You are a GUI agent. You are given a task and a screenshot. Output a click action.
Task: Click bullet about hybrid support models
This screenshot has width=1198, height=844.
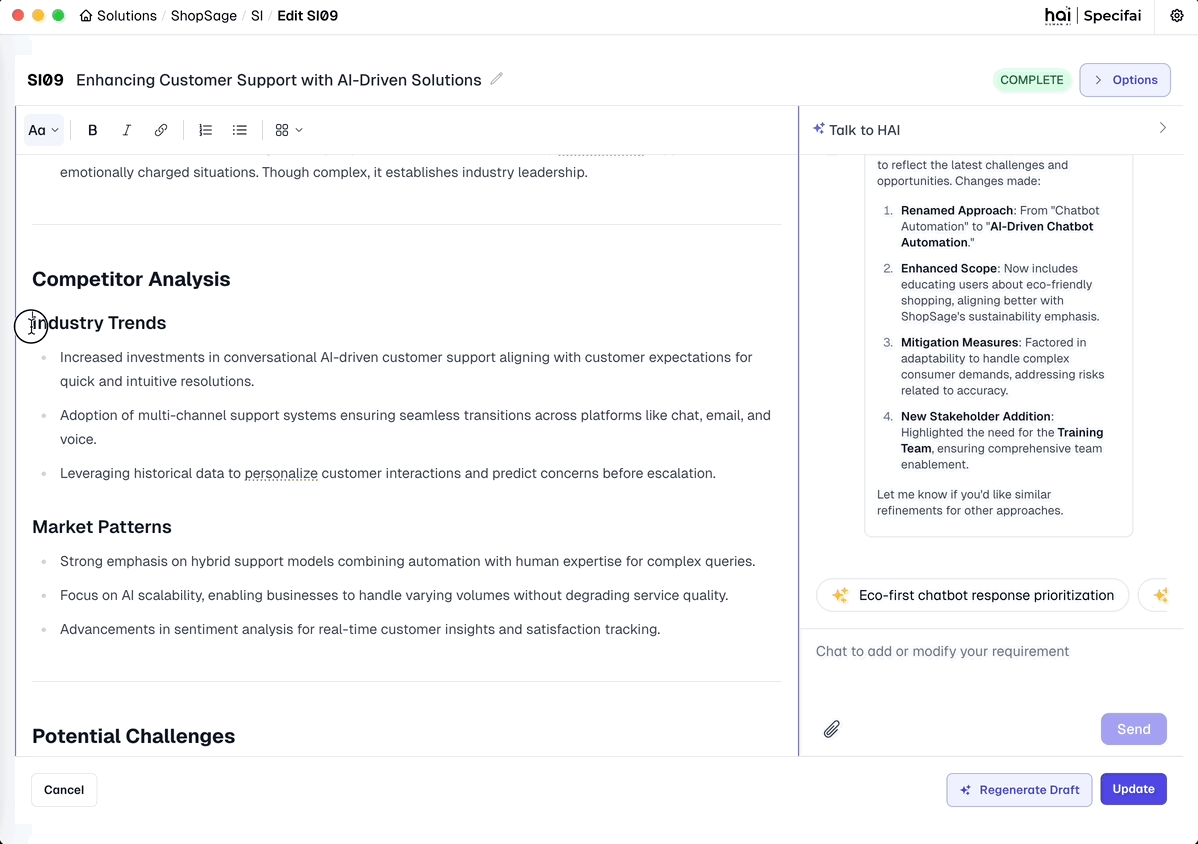(407, 561)
